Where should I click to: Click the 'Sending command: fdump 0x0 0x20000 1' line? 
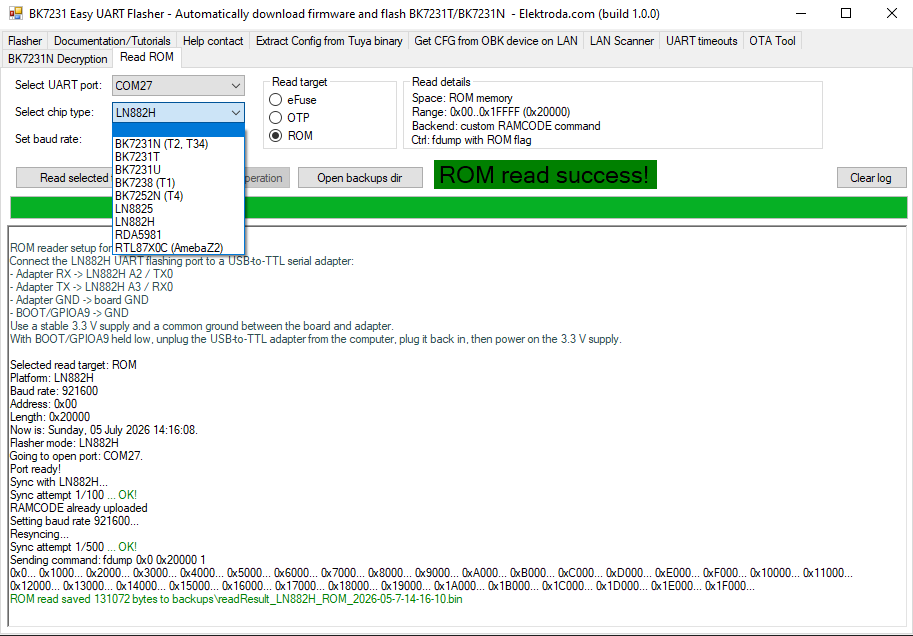tap(108, 560)
